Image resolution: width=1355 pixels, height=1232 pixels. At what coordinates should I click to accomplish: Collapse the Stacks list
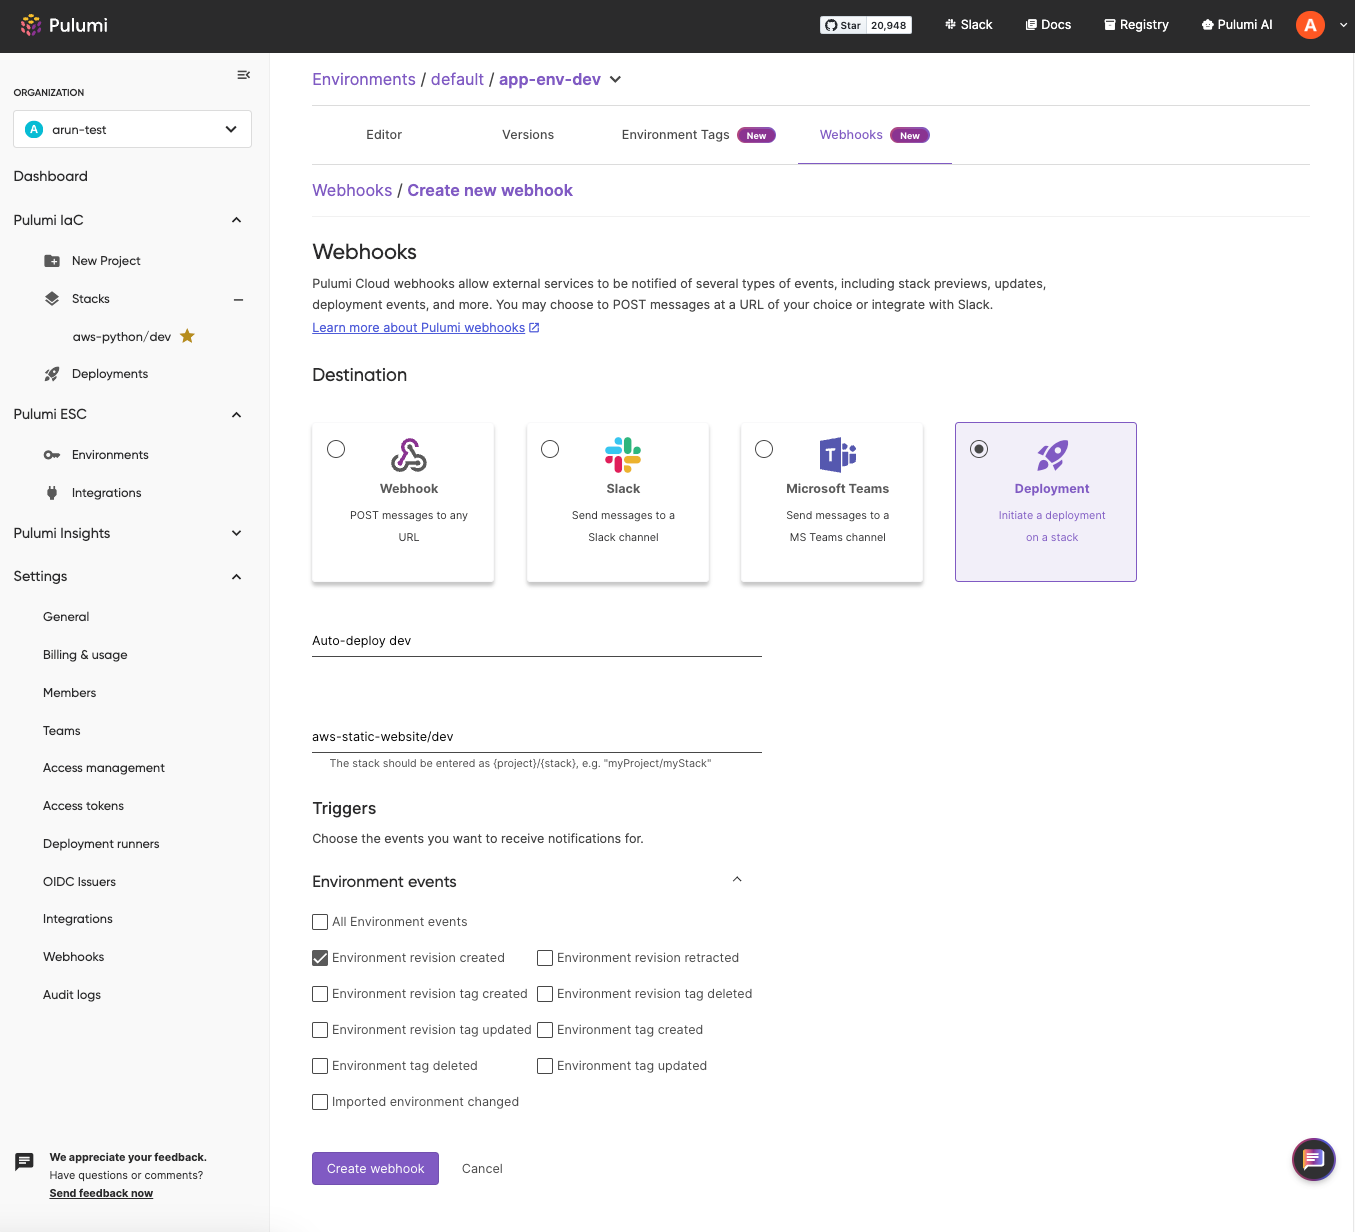(x=238, y=299)
